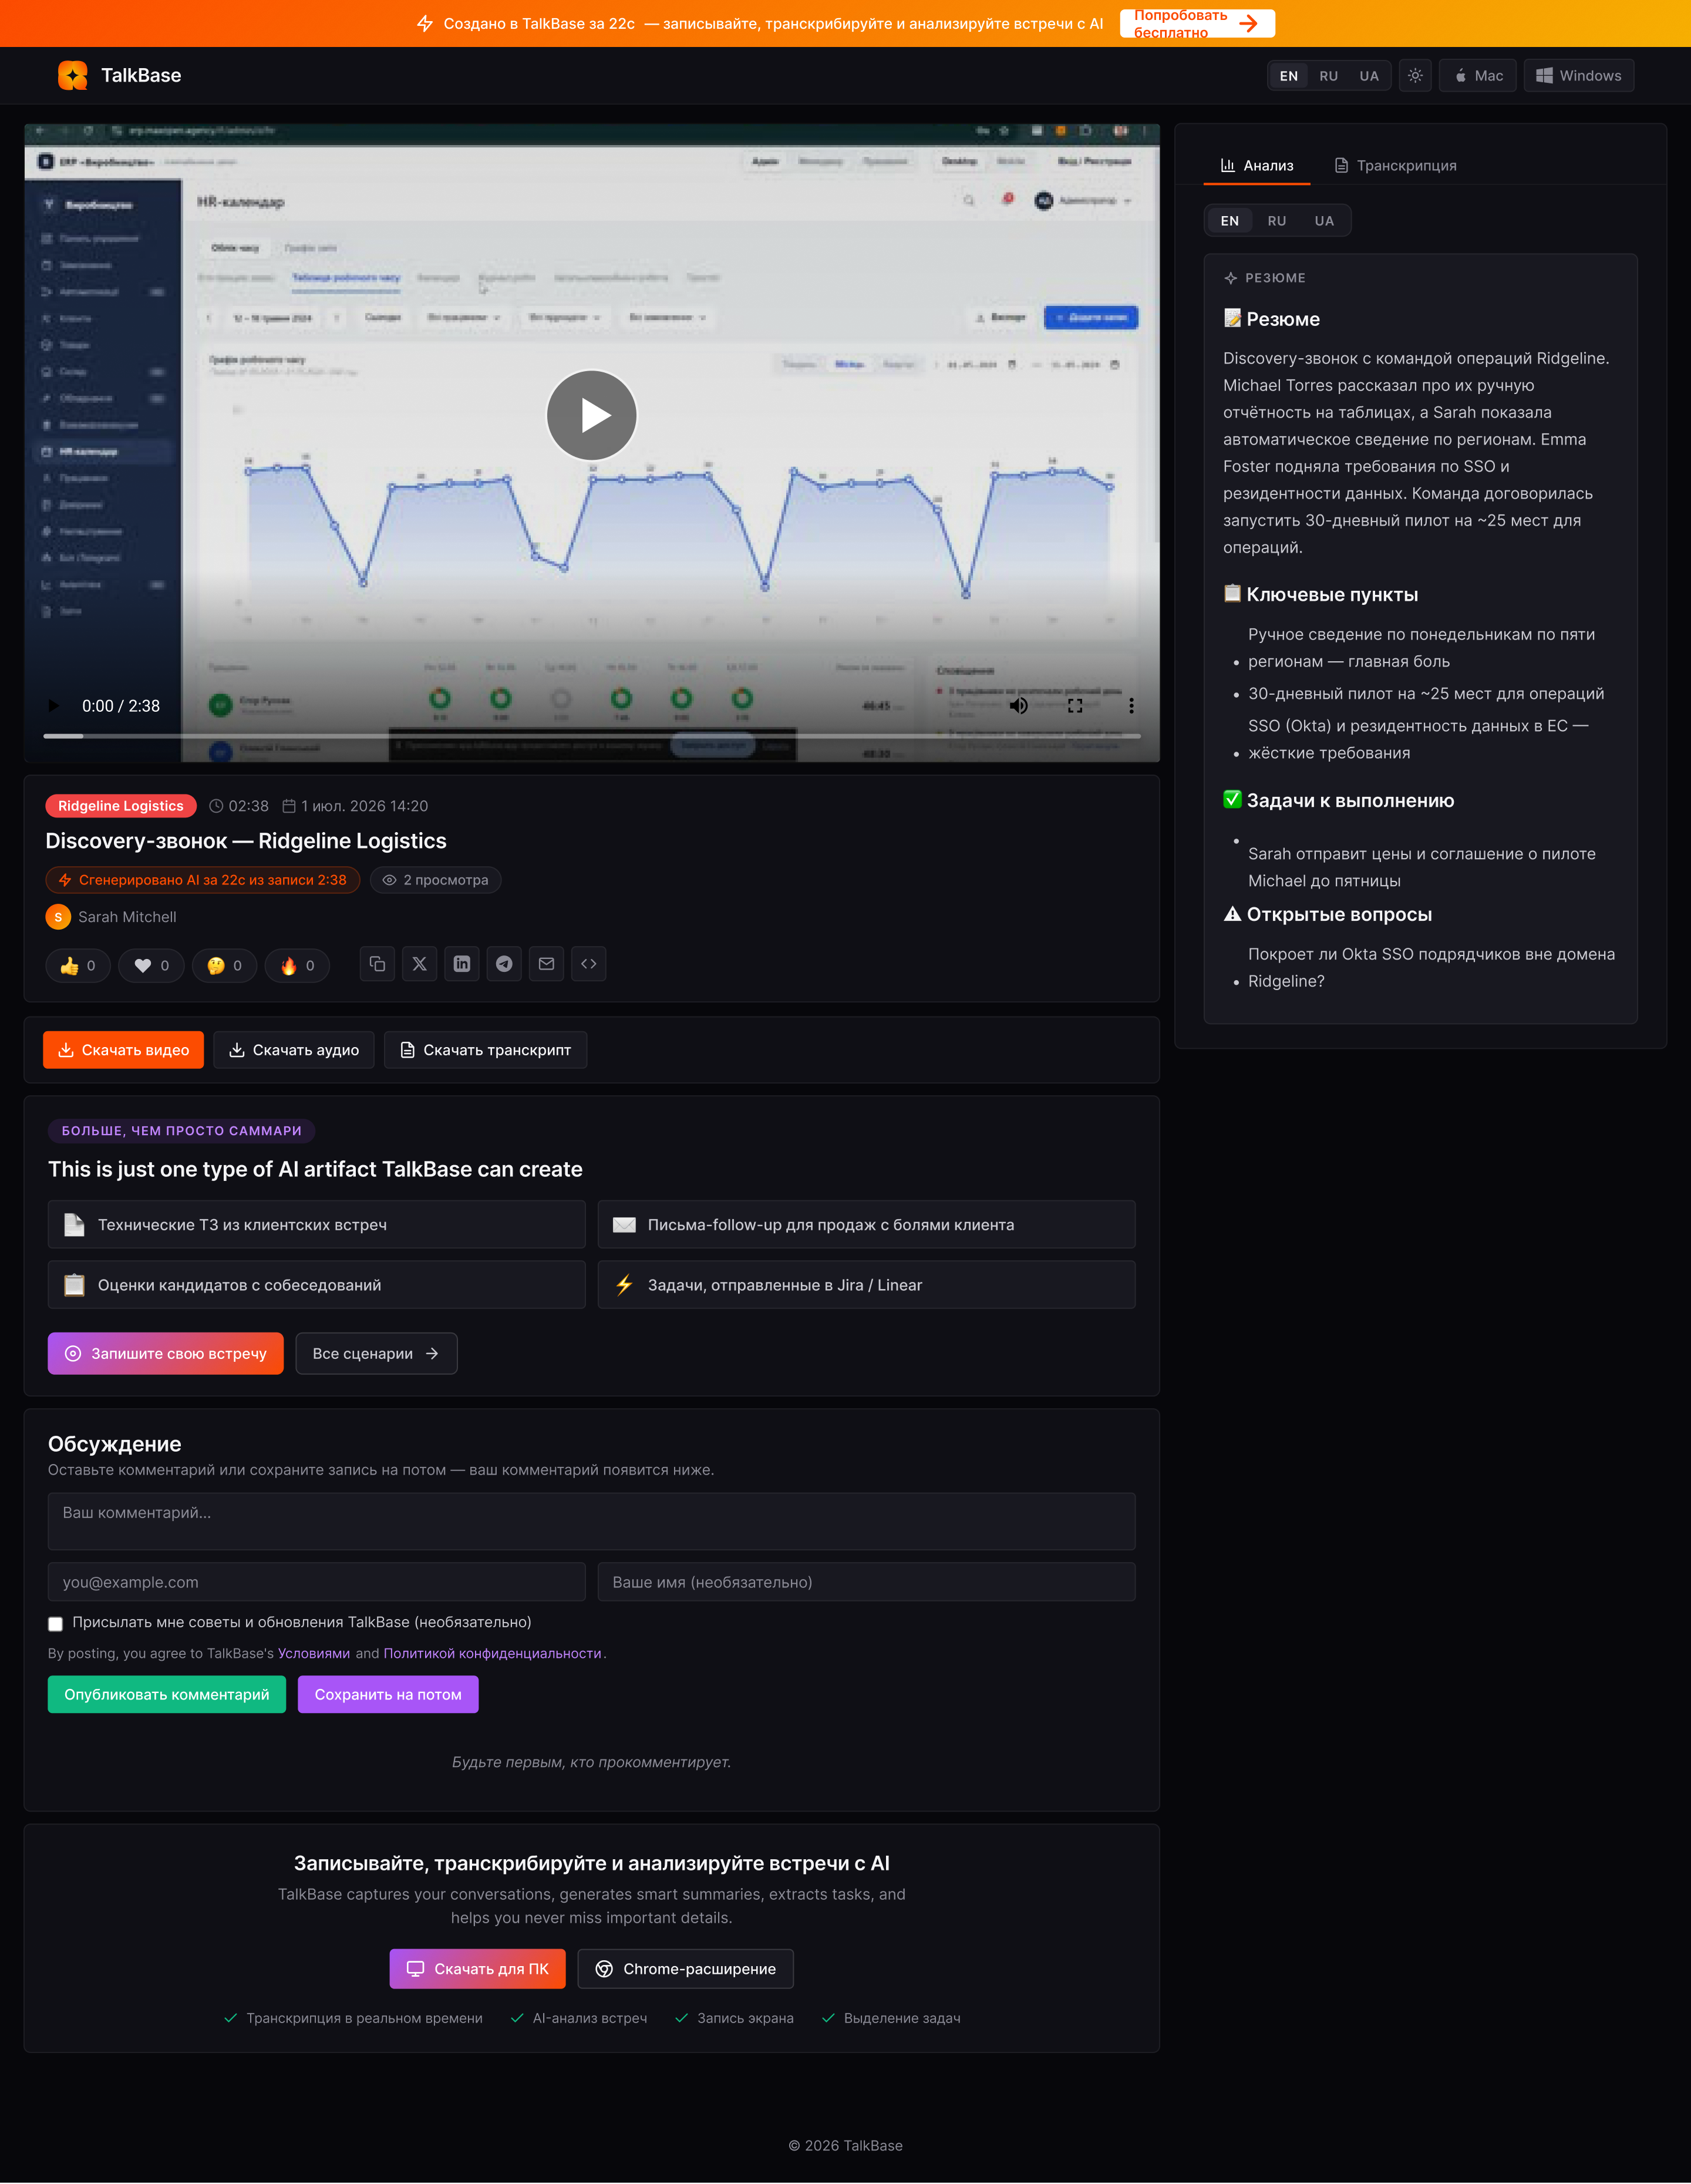
Task: Click the you@example.com email field
Action: pos(316,1582)
